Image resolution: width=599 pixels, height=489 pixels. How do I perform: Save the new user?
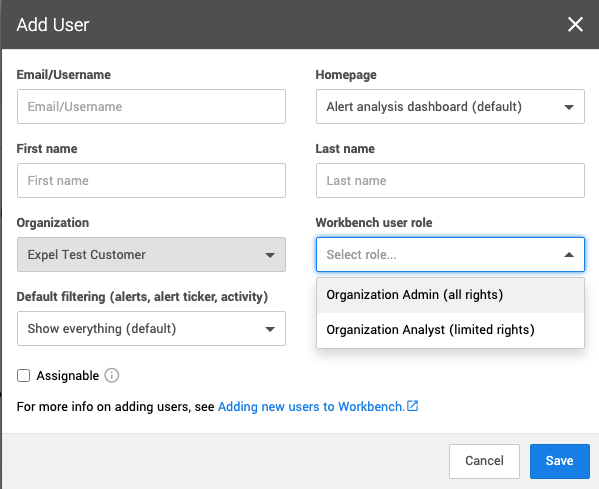click(559, 461)
